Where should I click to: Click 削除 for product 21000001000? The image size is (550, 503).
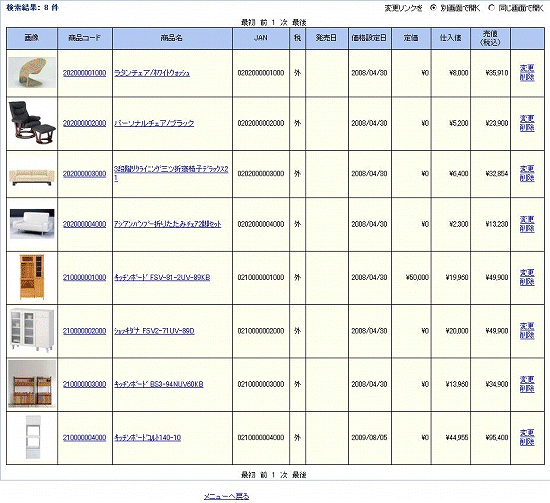(527, 282)
